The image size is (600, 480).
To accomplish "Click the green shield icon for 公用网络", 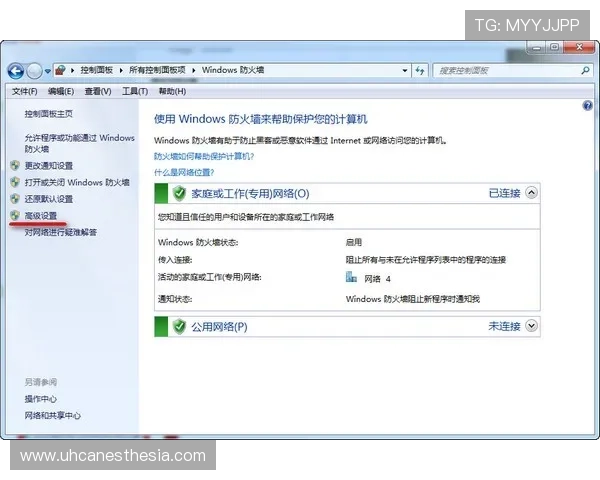I will [x=179, y=327].
